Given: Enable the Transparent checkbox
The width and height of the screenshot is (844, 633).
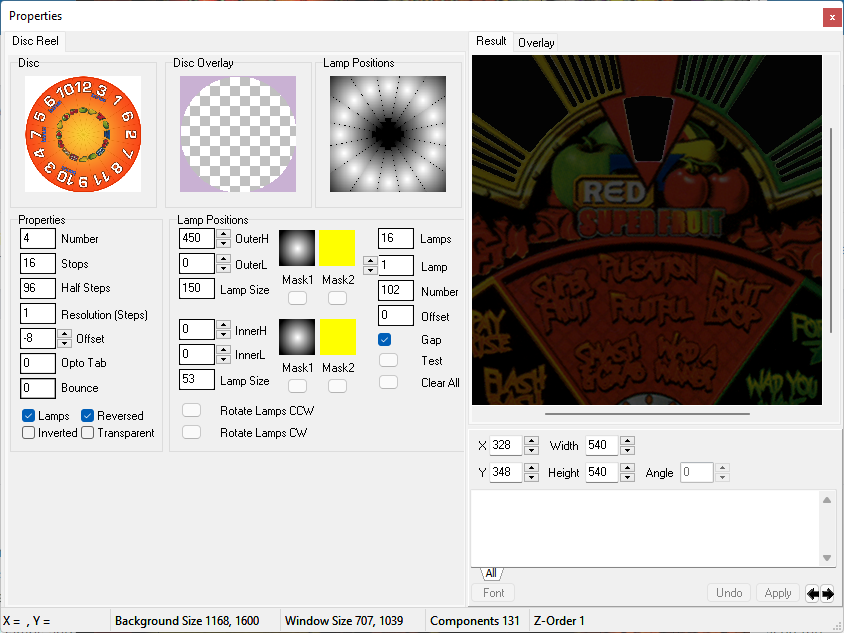Looking at the screenshot, I should coord(88,433).
